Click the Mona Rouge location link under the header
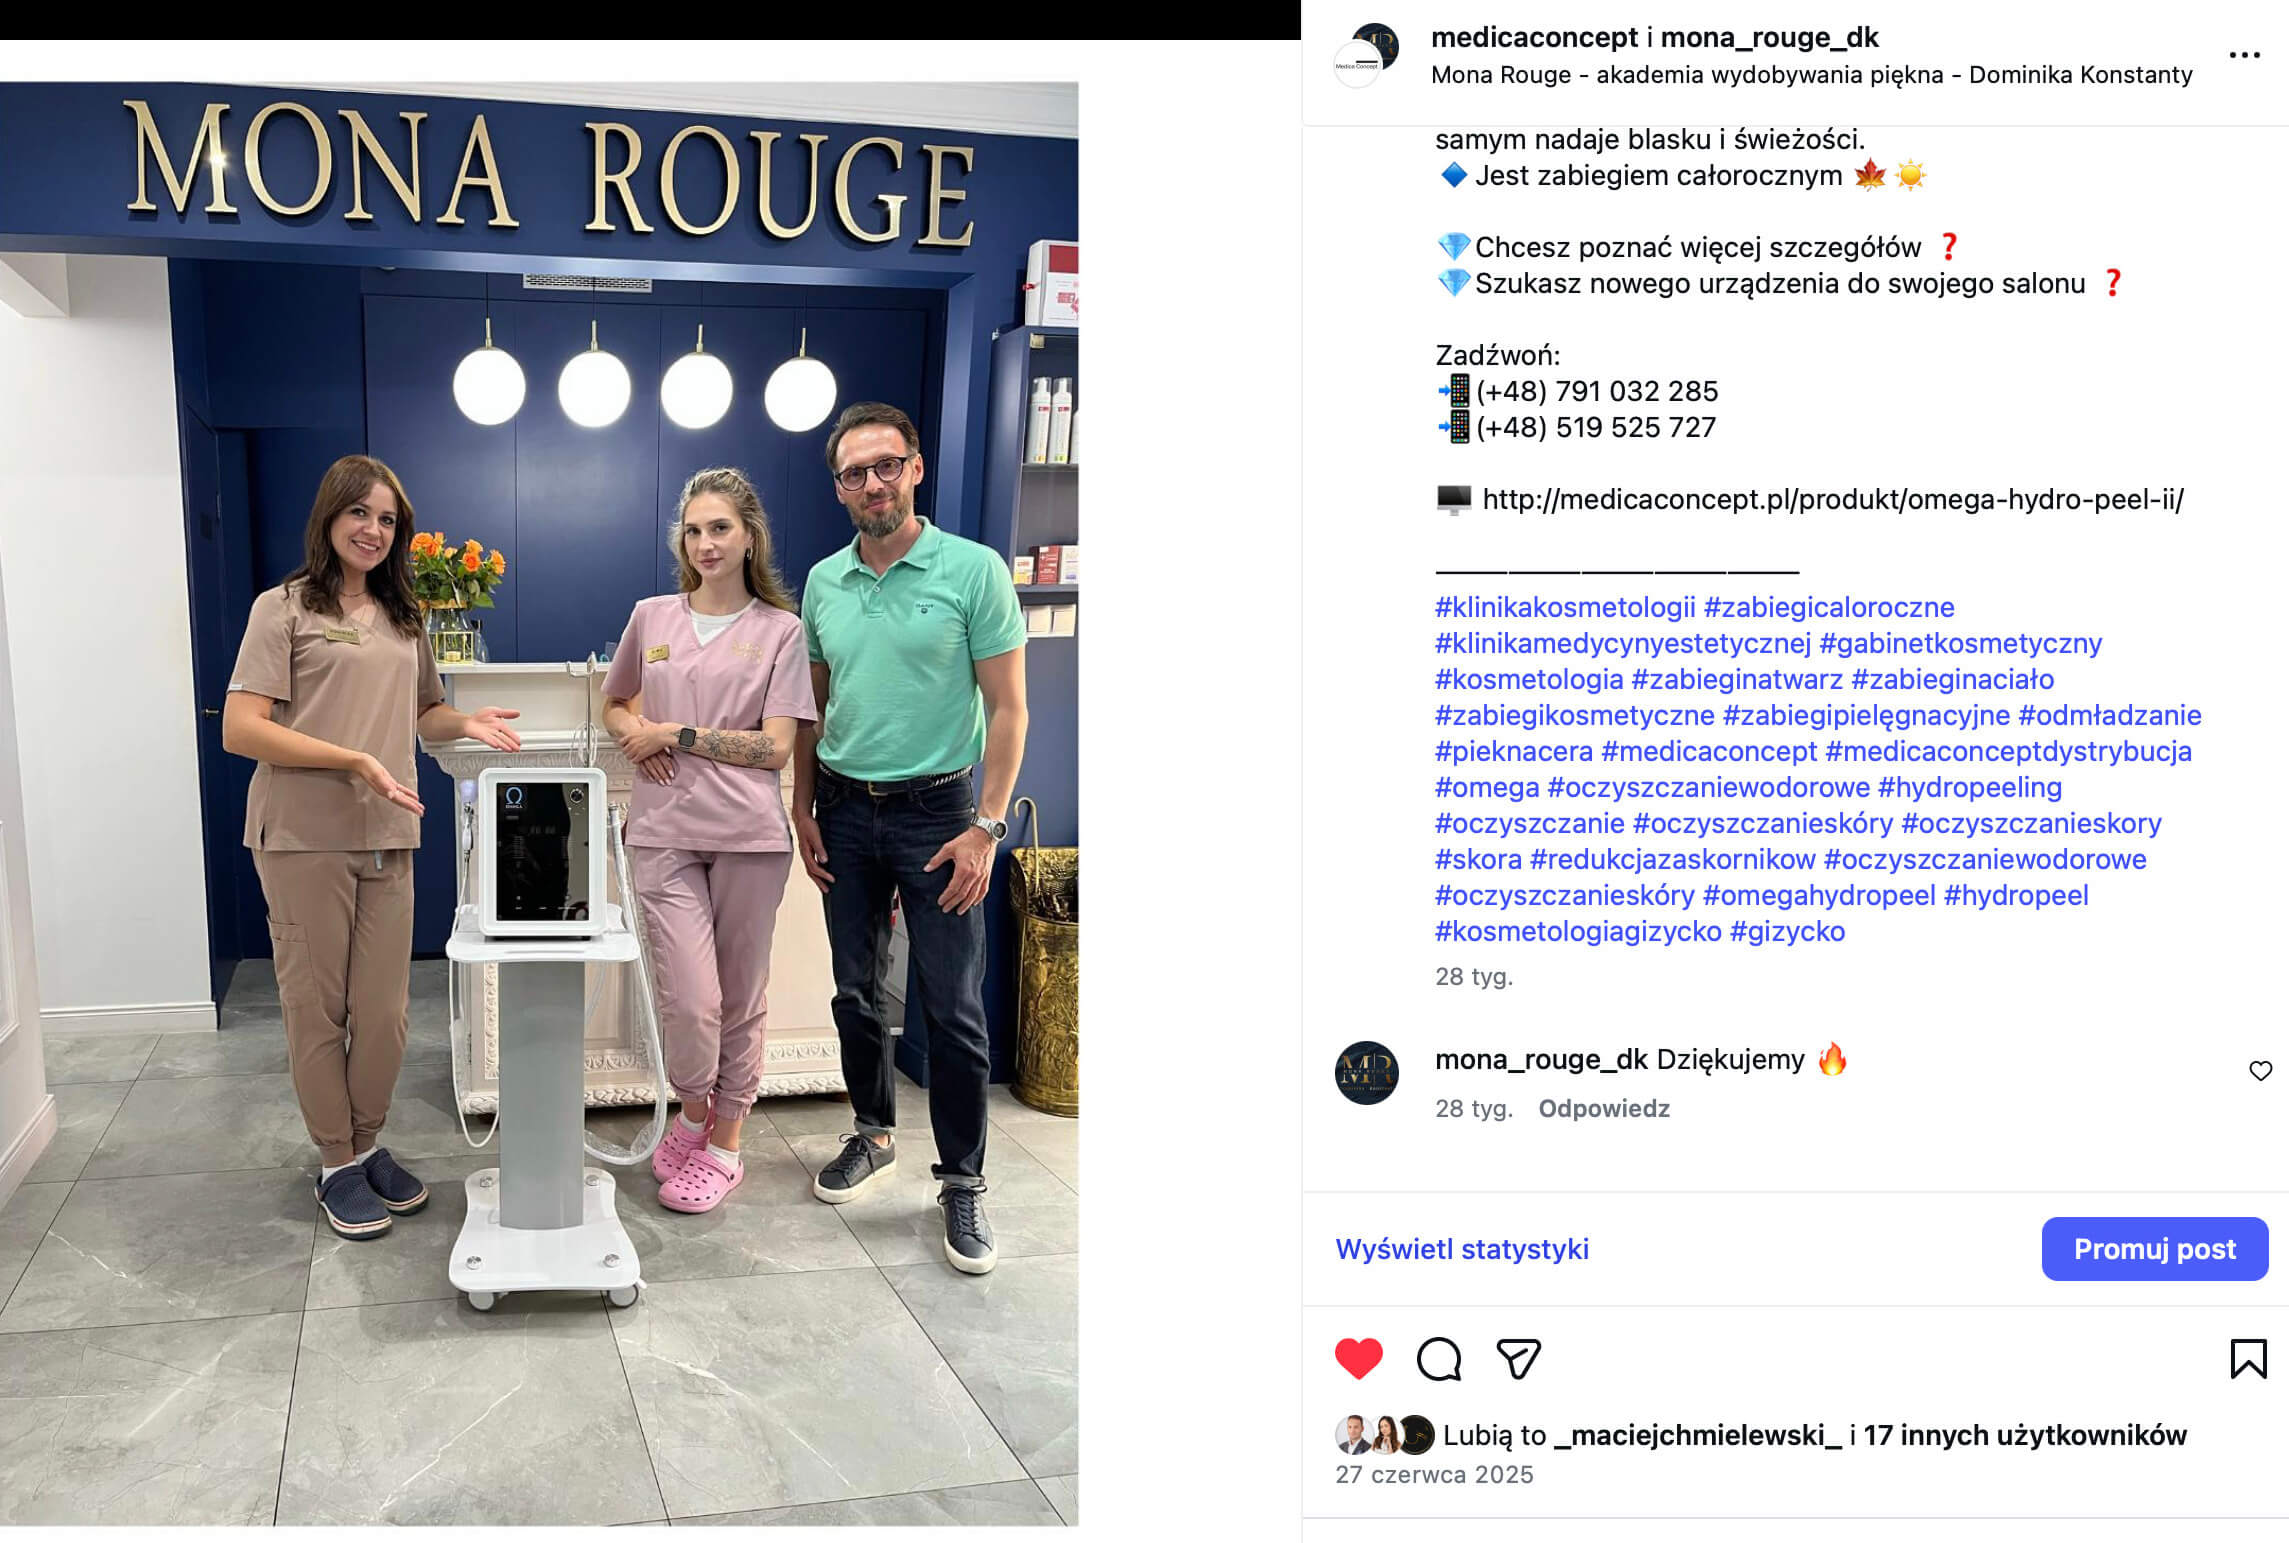Image resolution: width=2289 pixels, height=1543 pixels. (x=1811, y=75)
